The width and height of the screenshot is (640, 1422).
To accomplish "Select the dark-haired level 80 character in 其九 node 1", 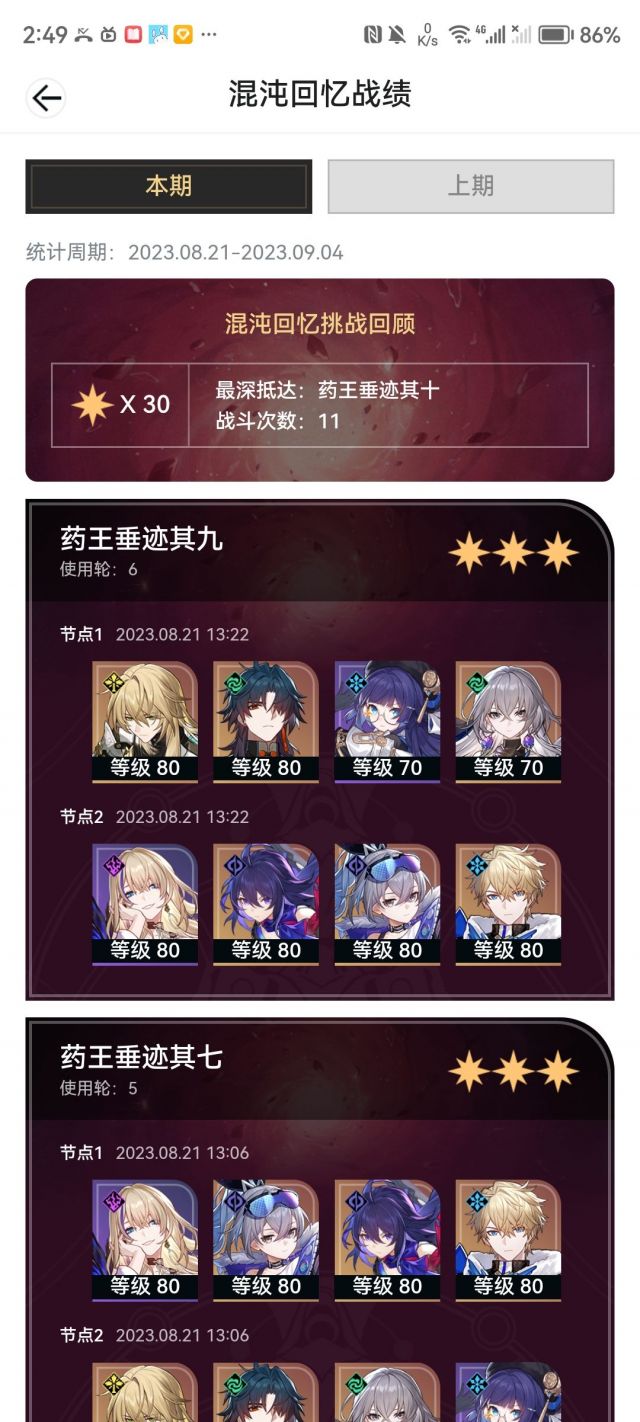I will pos(266,721).
